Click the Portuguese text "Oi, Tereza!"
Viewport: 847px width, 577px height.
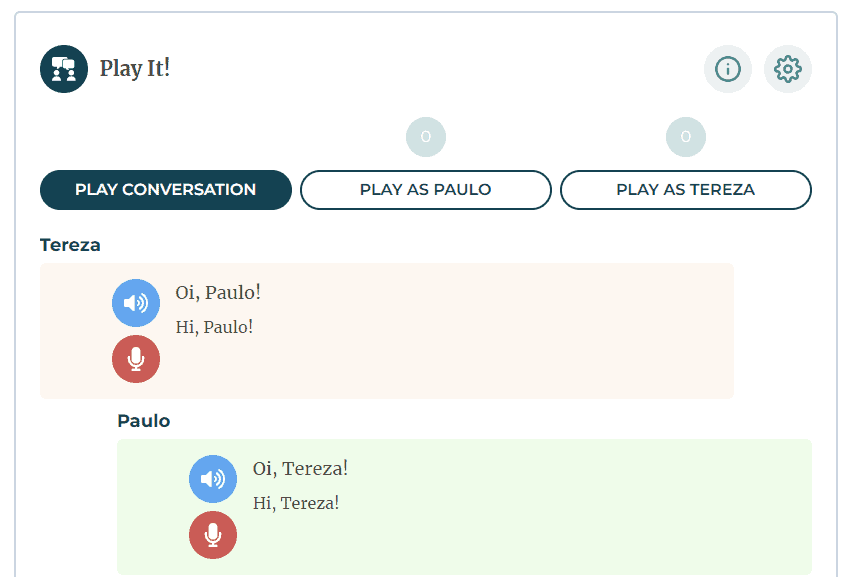click(x=300, y=468)
